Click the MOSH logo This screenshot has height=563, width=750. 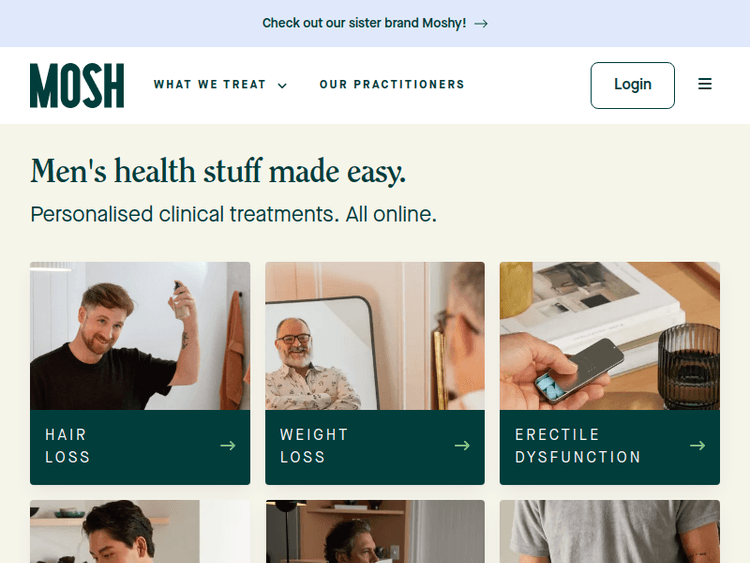click(x=77, y=86)
